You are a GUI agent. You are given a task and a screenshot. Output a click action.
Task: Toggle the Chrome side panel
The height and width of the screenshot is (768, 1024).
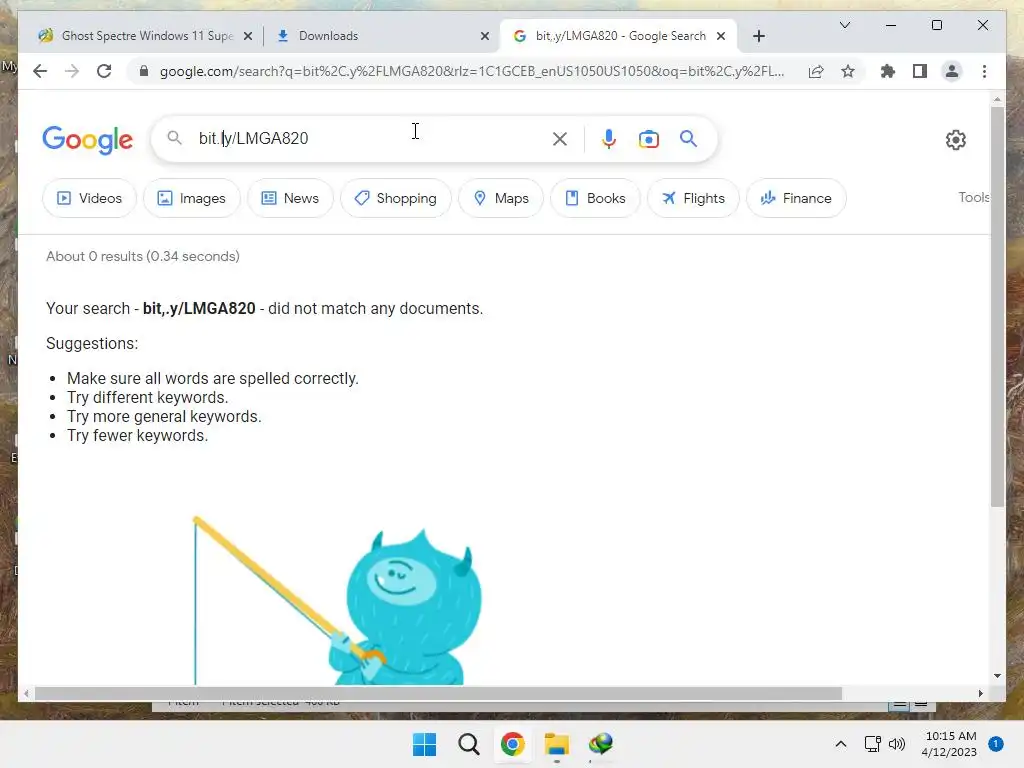coord(920,71)
